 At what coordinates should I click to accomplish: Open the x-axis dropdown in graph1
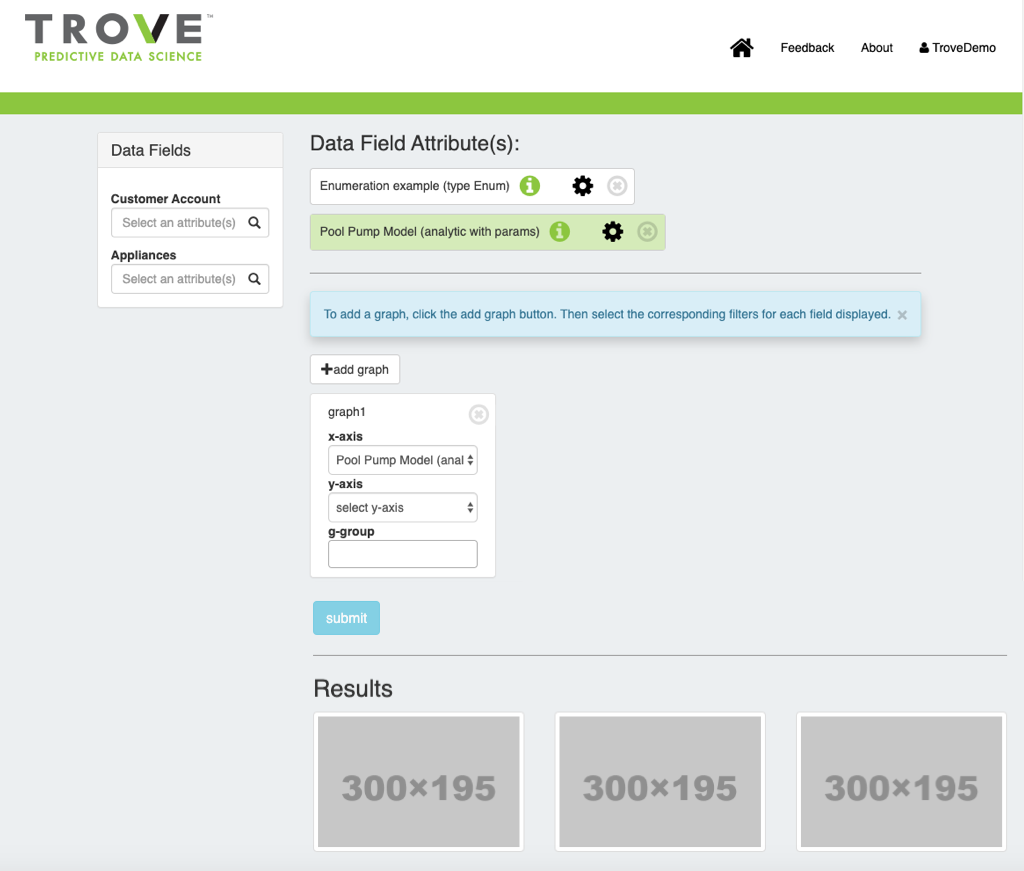pos(402,460)
